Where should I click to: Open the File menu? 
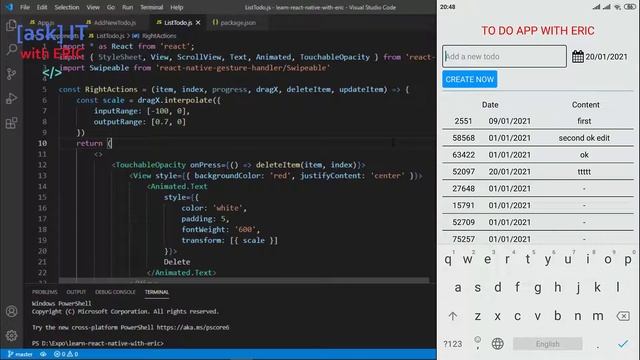(25, 7)
